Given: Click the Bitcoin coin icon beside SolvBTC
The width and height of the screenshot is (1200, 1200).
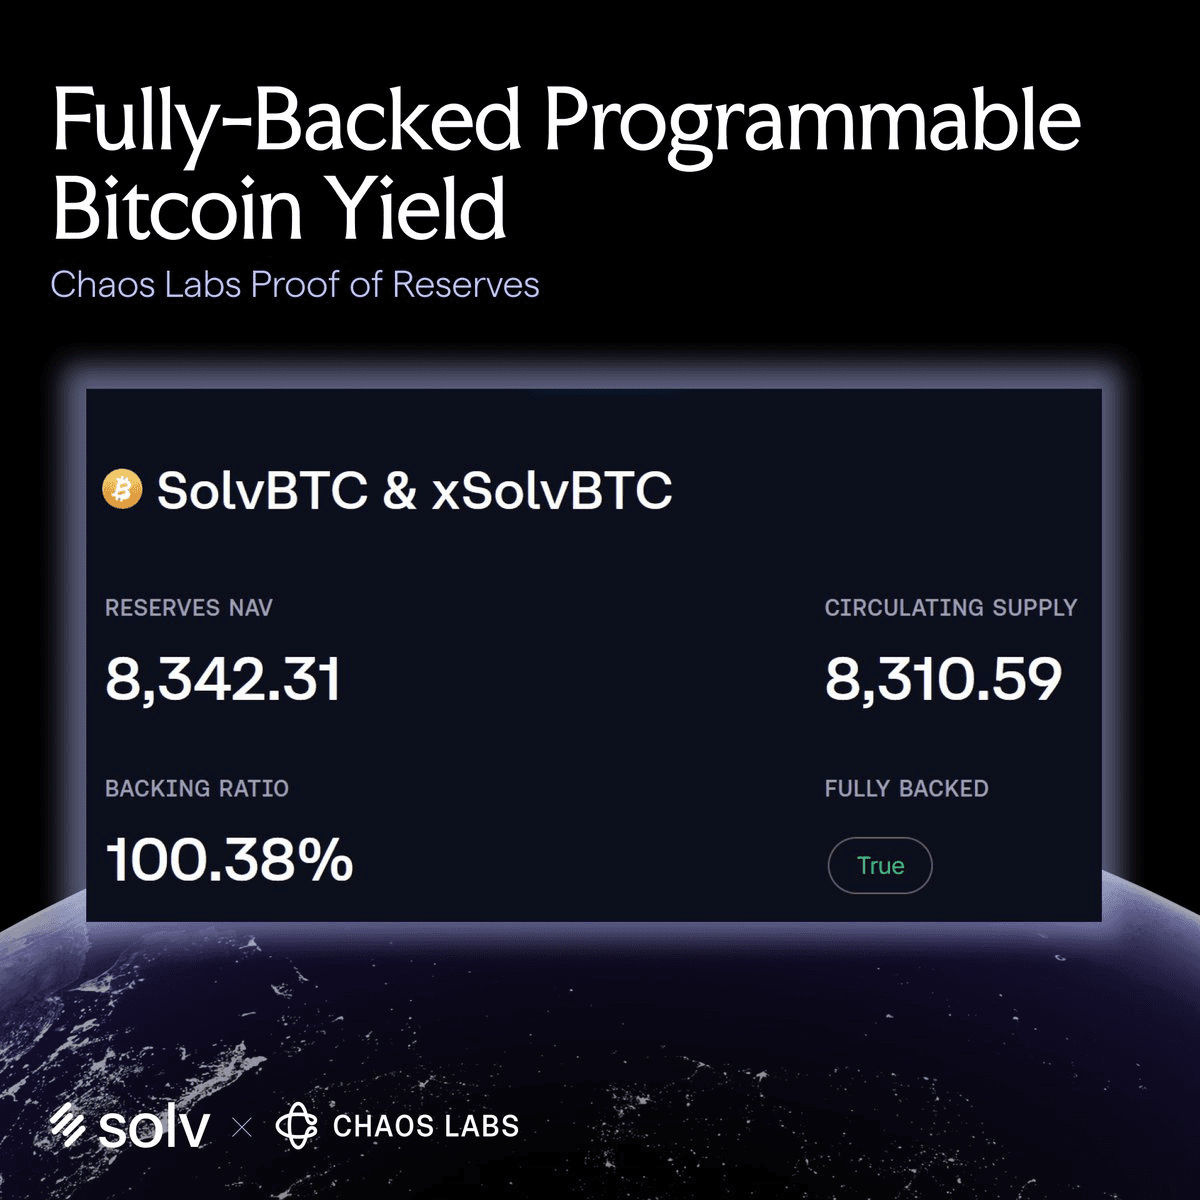Looking at the screenshot, I should 123,489.
